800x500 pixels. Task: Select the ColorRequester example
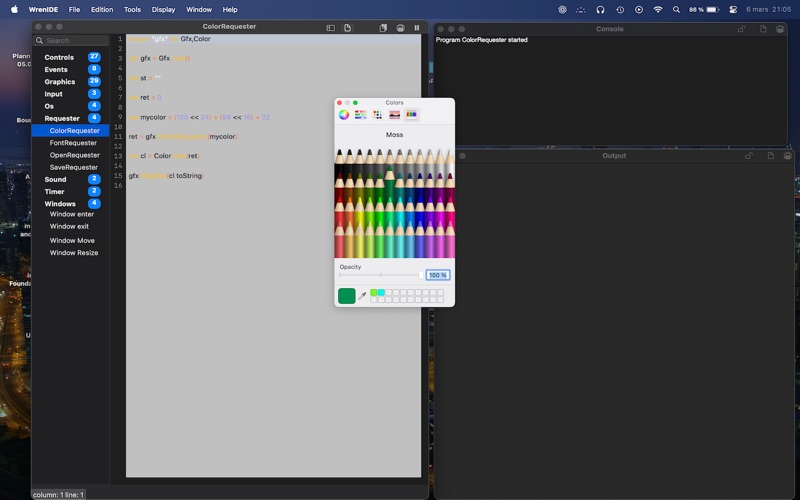[x=71, y=131]
